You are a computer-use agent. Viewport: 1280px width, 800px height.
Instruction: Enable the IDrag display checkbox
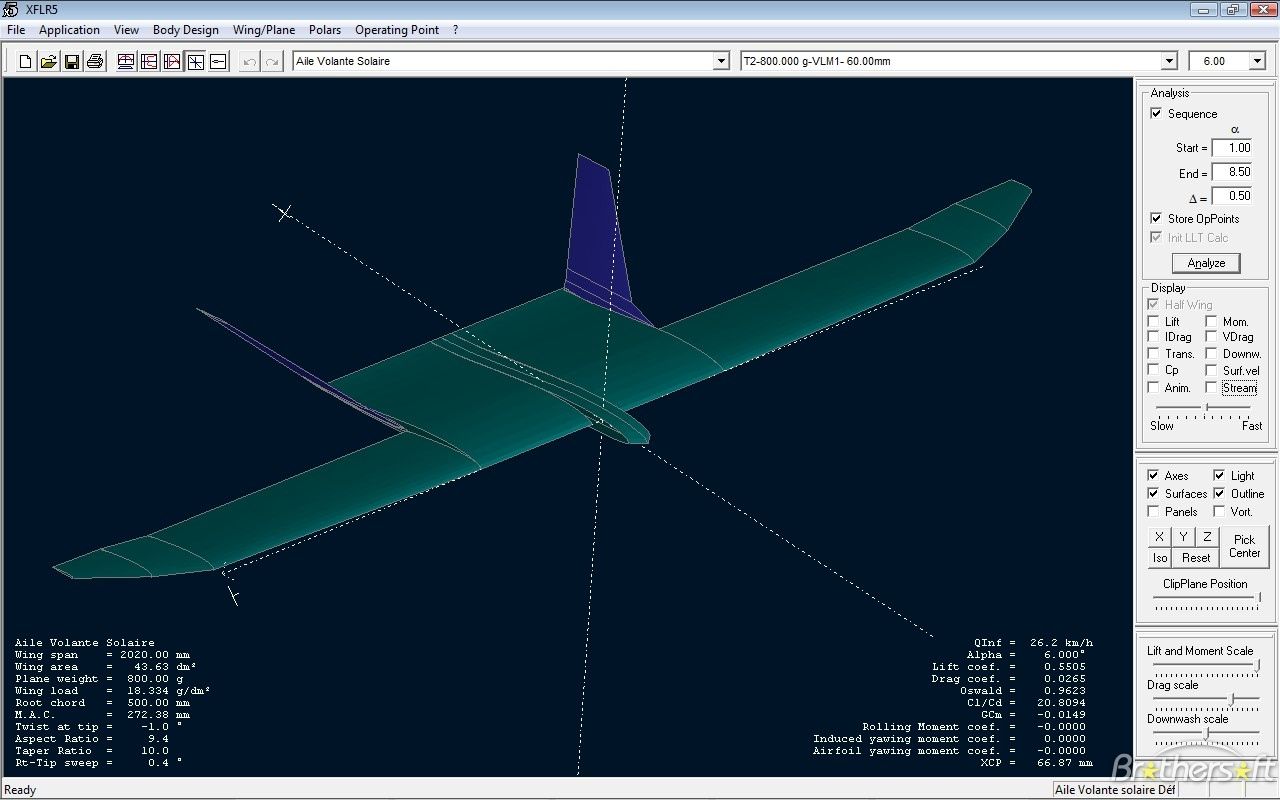pos(1154,338)
